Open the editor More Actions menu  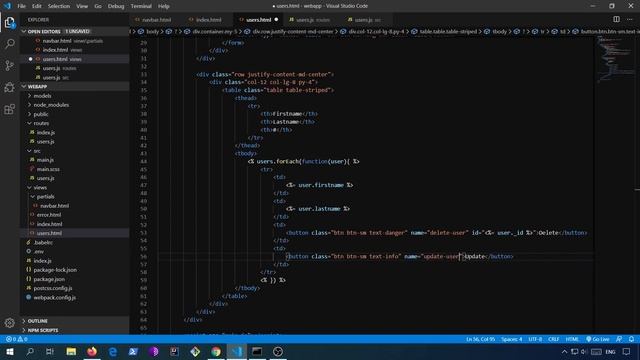(630, 19)
